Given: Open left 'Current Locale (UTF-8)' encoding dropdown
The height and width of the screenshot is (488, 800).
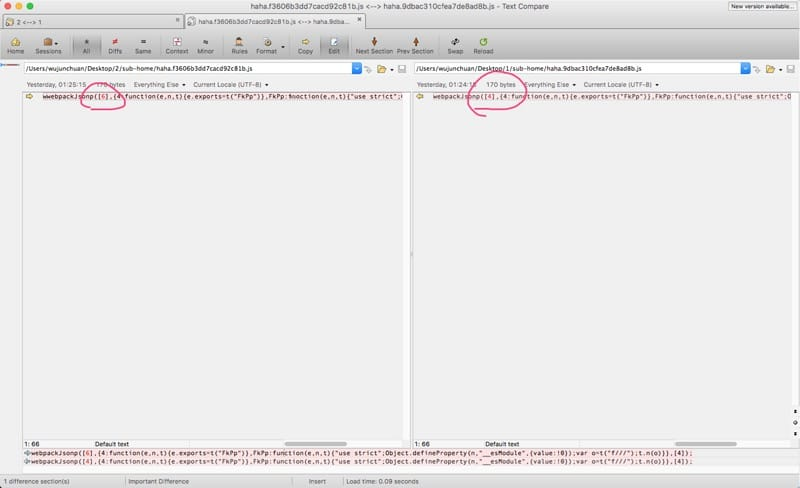Looking at the screenshot, I should tap(231, 85).
